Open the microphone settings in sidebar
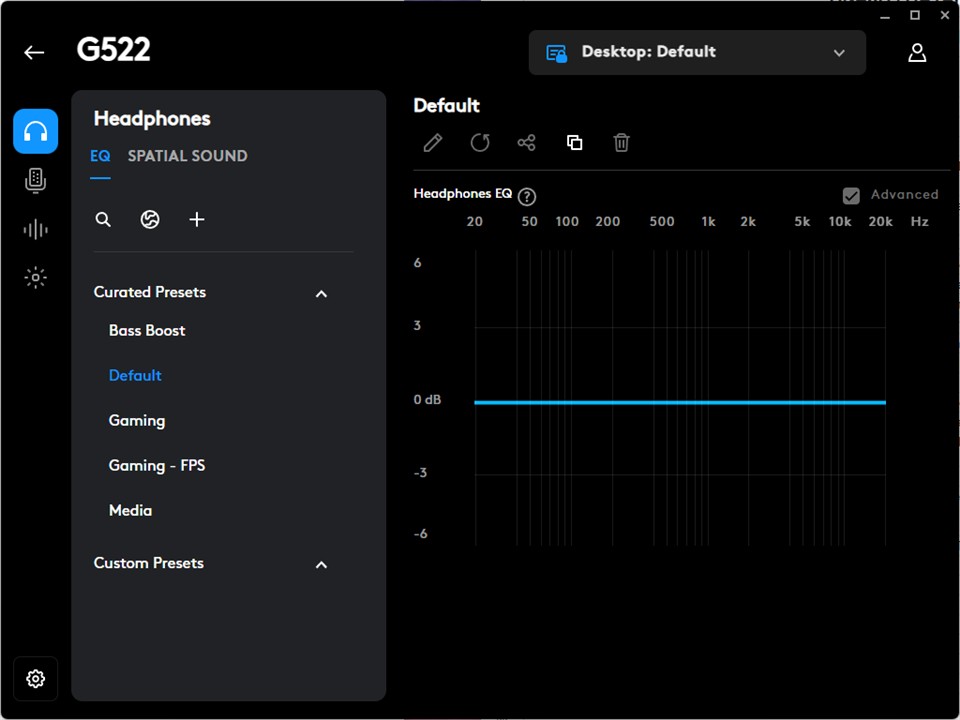This screenshot has width=960, height=720. [36, 180]
